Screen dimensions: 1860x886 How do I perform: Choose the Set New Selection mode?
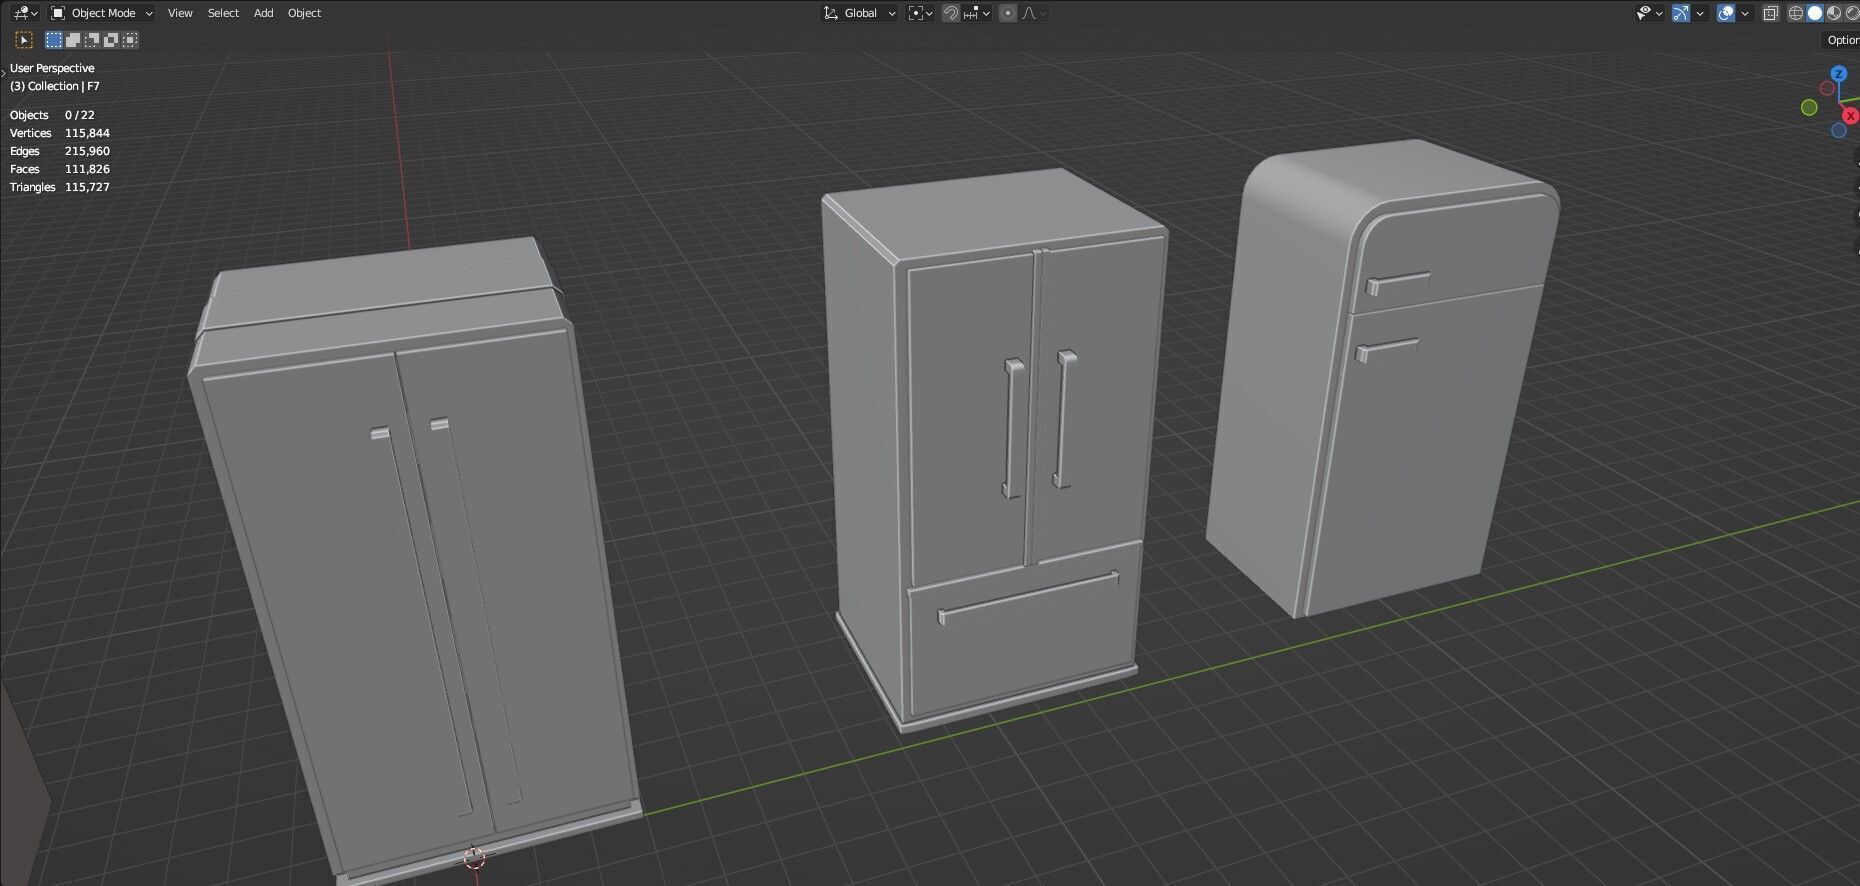point(54,40)
